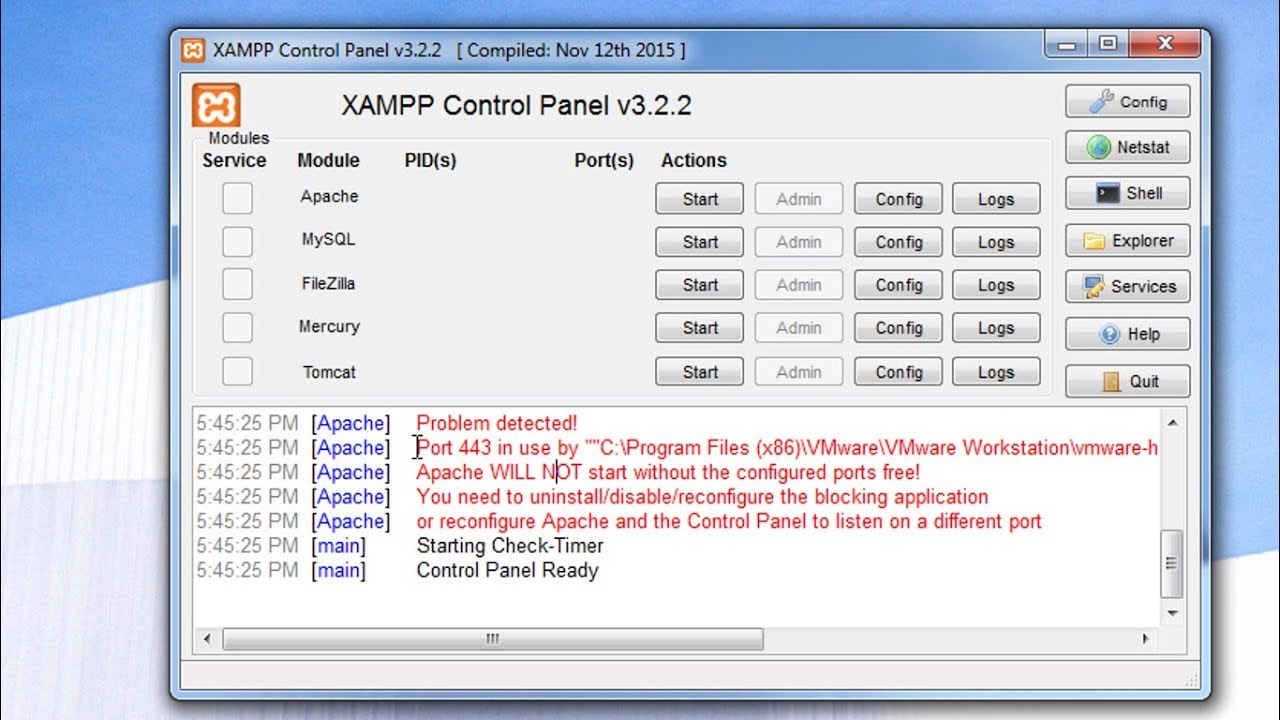Open FileZilla Config button
The height and width of the screenshot is (720, 1280).
[x=898, y=285]
